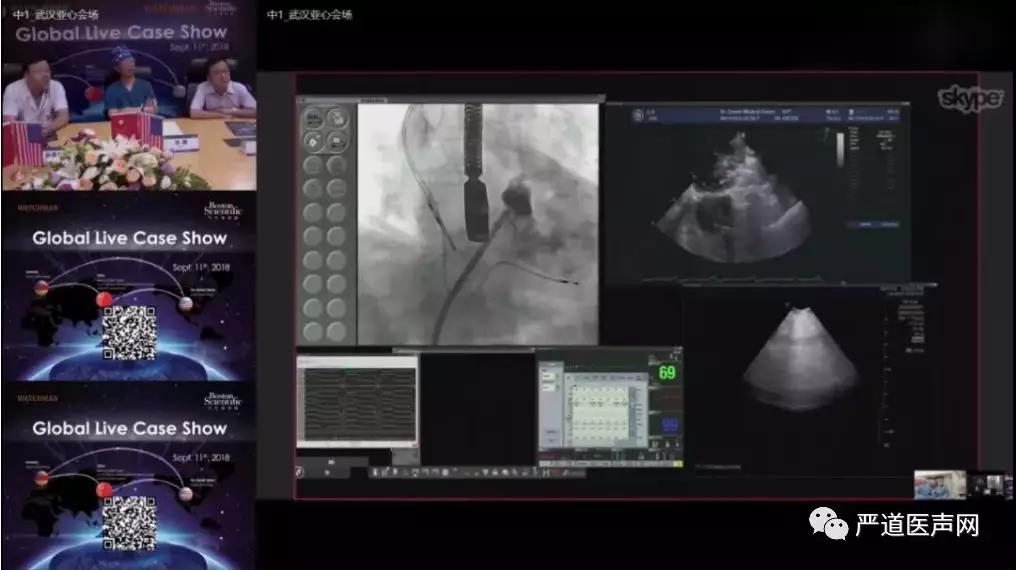Select second-row left icon in the fluoroscopy palette
The width and height of the screenshot is (1016, 570).
pos(314,141)
